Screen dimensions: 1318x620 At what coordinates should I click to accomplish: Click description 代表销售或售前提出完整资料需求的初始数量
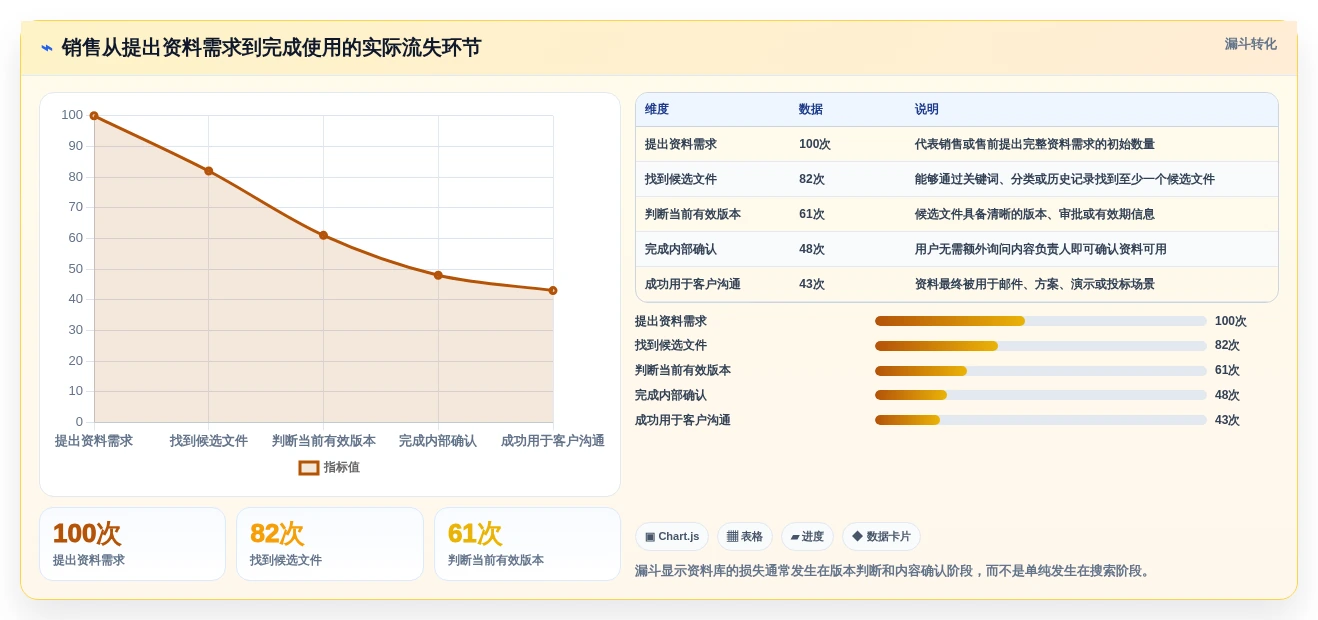tap(1035, 144)
